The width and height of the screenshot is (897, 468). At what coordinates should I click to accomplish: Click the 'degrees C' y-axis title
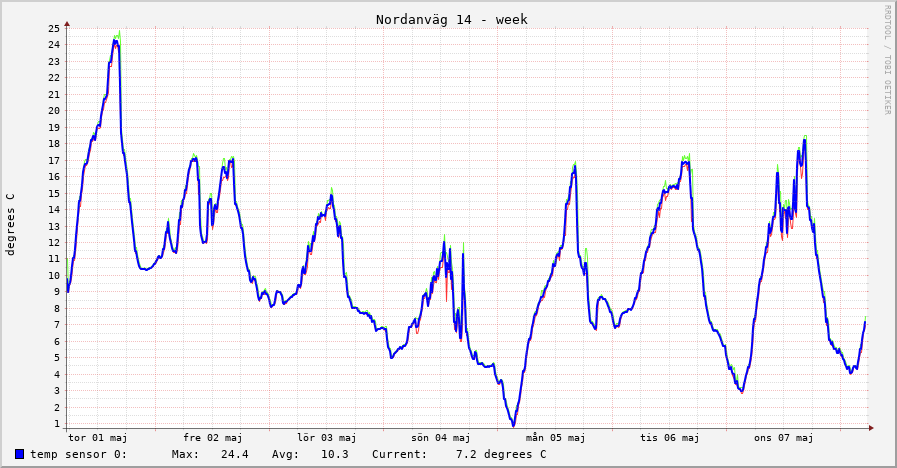10,224
